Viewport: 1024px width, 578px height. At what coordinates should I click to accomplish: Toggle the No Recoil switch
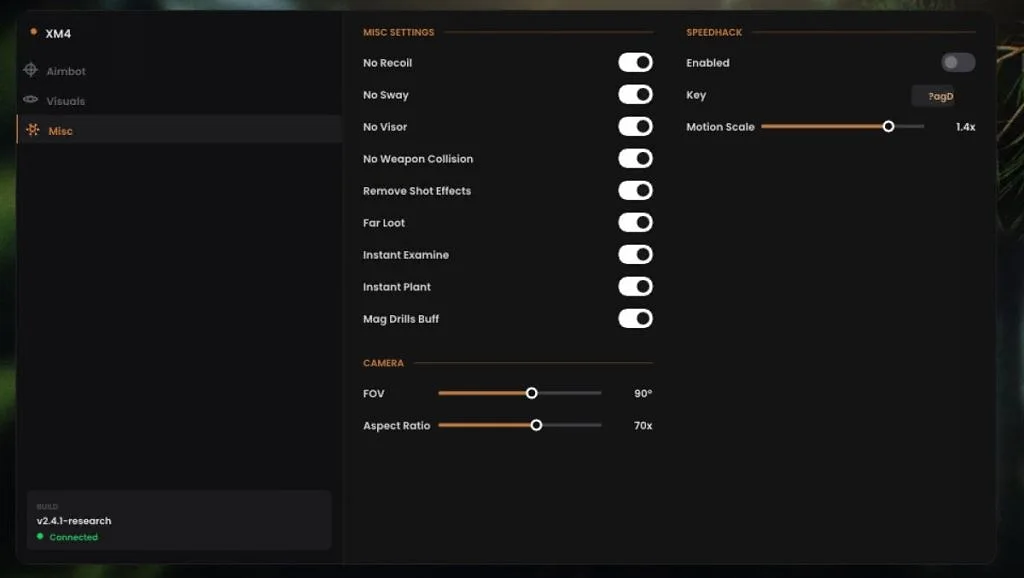click(635, 63)
